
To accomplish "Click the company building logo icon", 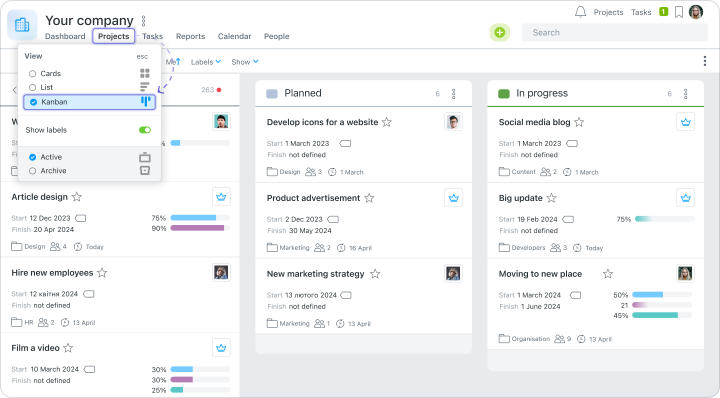I will pyautogui.click(x=22, y=25).
